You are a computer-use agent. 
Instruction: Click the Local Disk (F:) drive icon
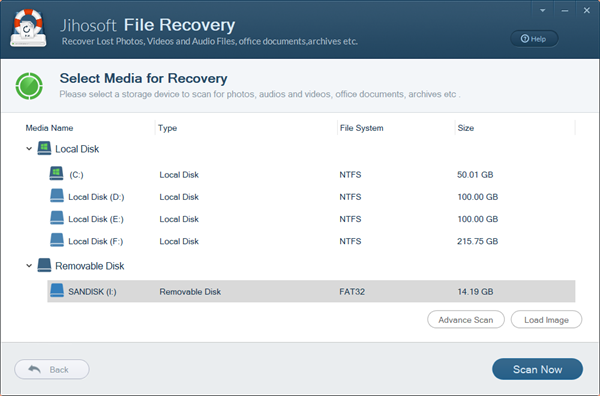click(x=57, y=240)
